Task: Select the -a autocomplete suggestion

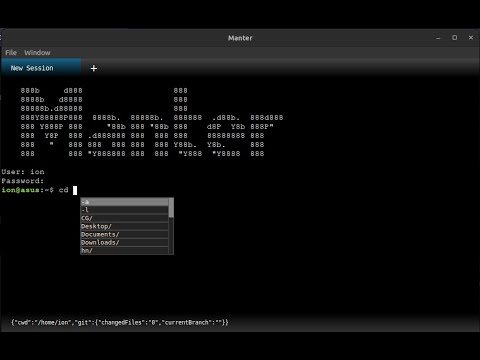Action: click(x=124, y=202)
